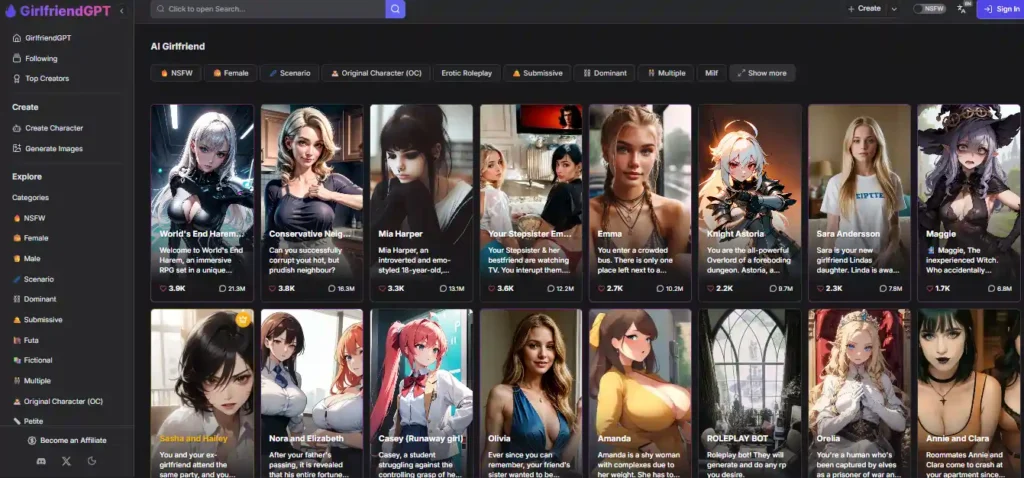Click the GirlfriendGPT flame logo
The image size is (1024, 478).
[x=10, y=10]
